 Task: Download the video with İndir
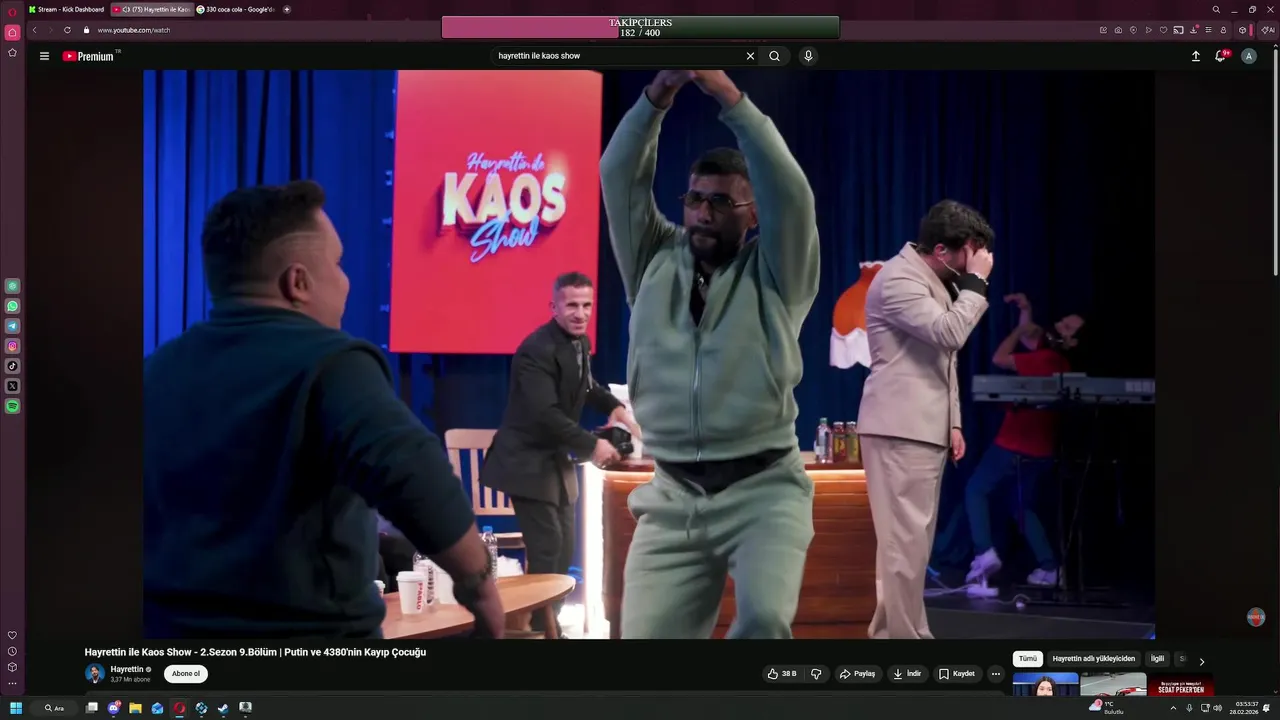coord(907,674)
